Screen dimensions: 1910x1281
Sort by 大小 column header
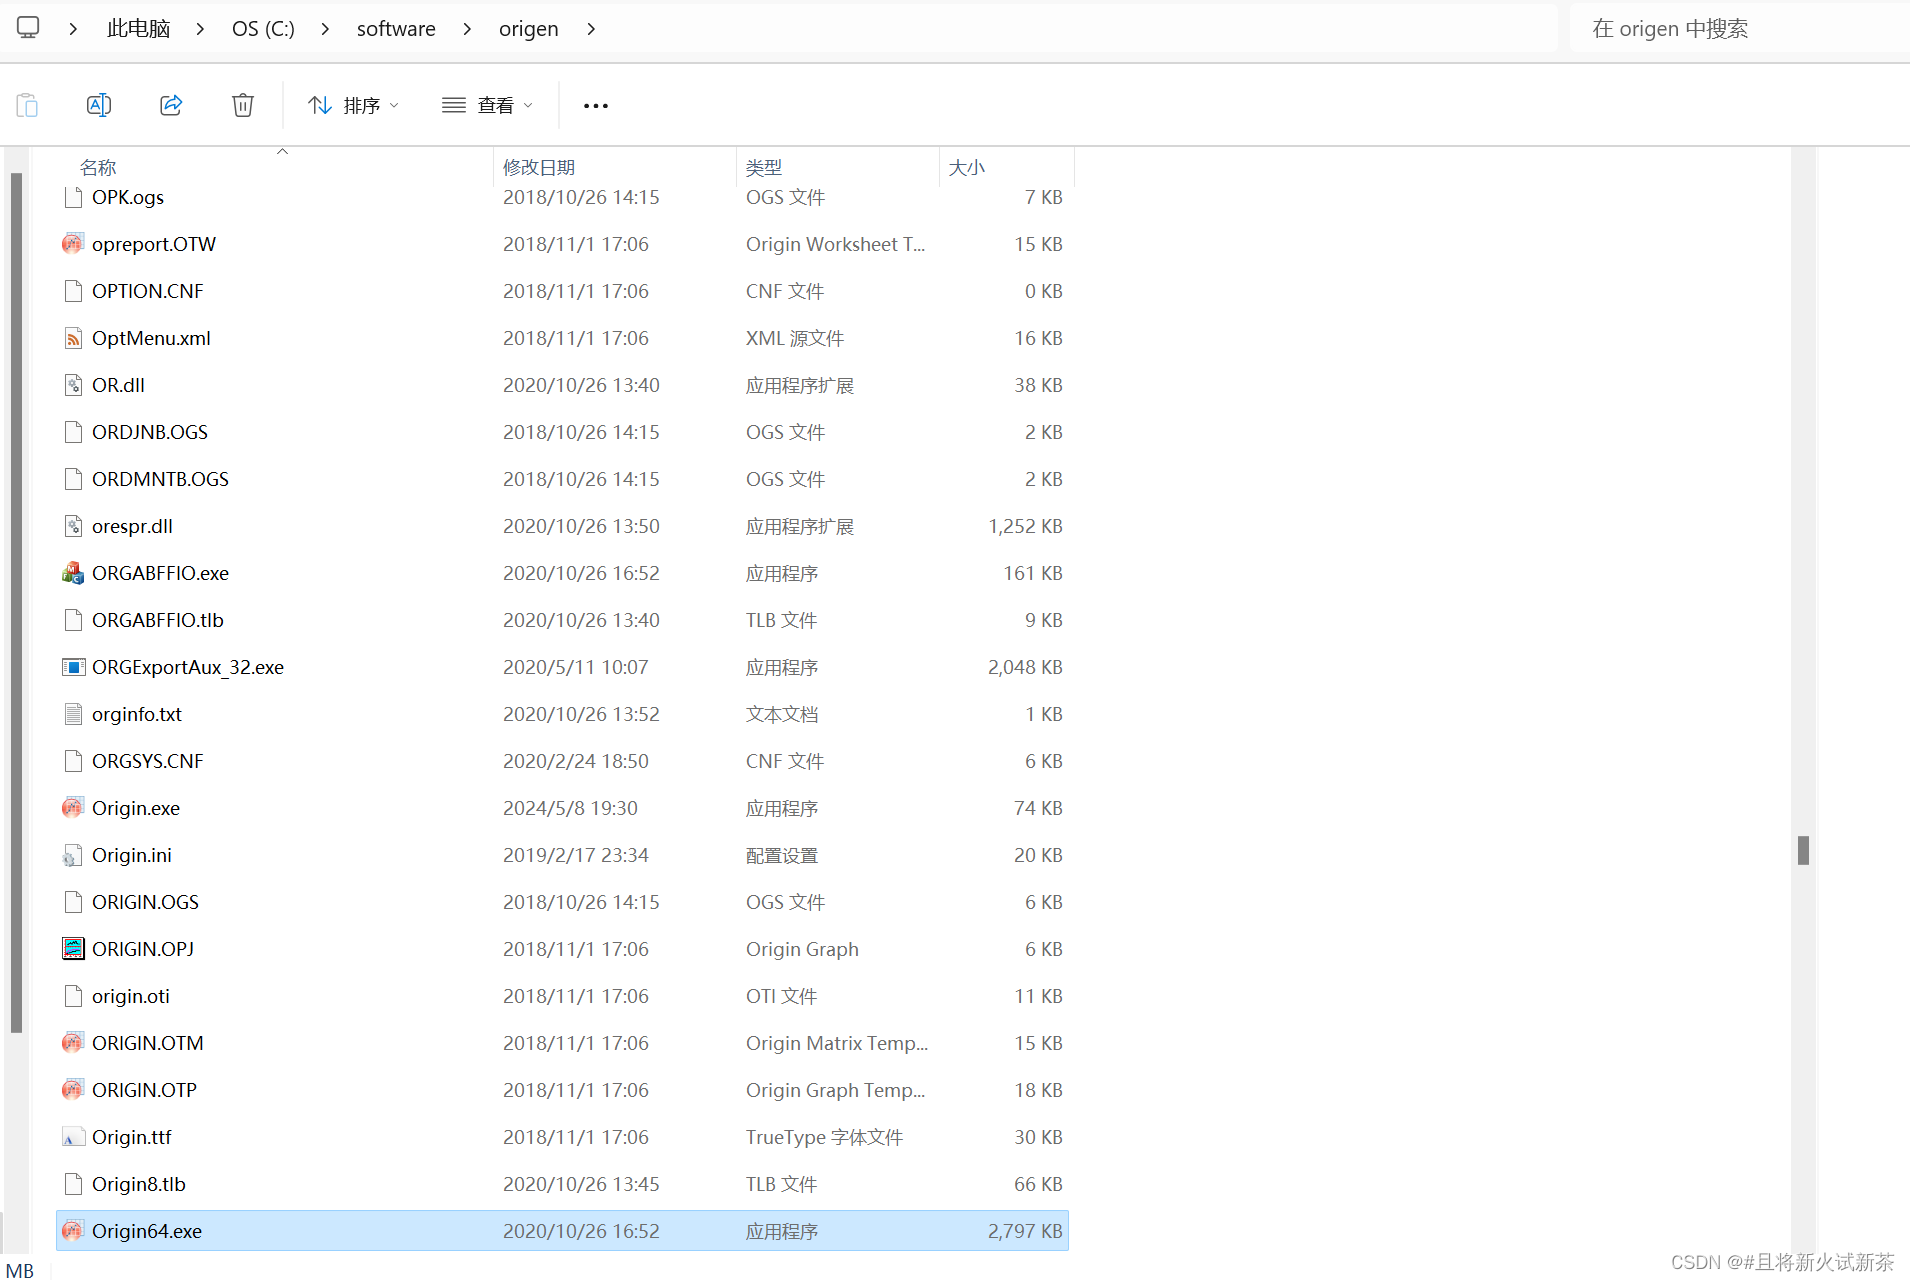pyautogui.click(x=967, y=167)
